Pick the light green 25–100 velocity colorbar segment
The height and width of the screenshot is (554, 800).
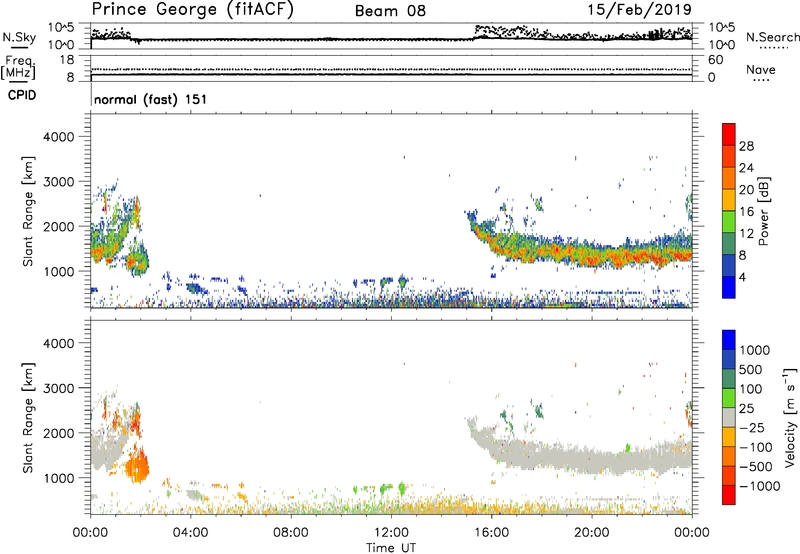(x=729, y=398)
